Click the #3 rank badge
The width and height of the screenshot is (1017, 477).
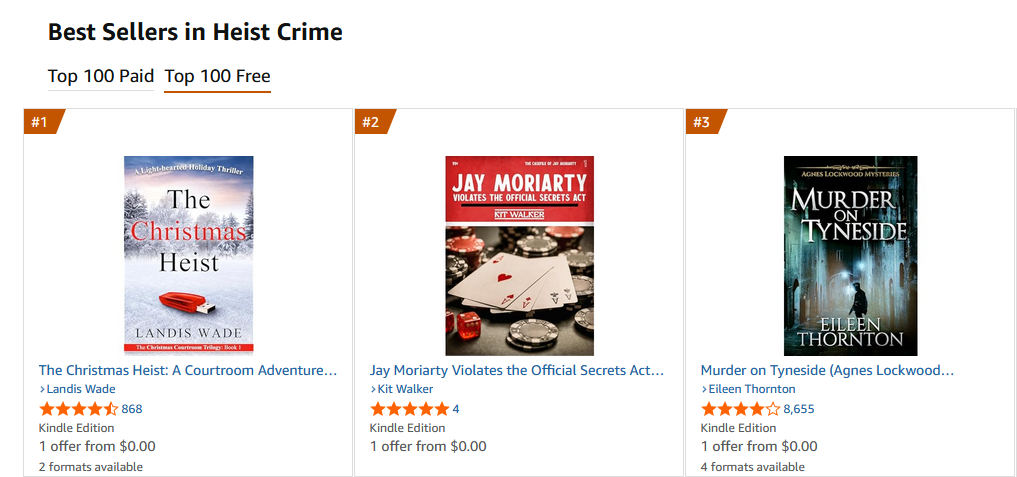[x=703, y=122]
